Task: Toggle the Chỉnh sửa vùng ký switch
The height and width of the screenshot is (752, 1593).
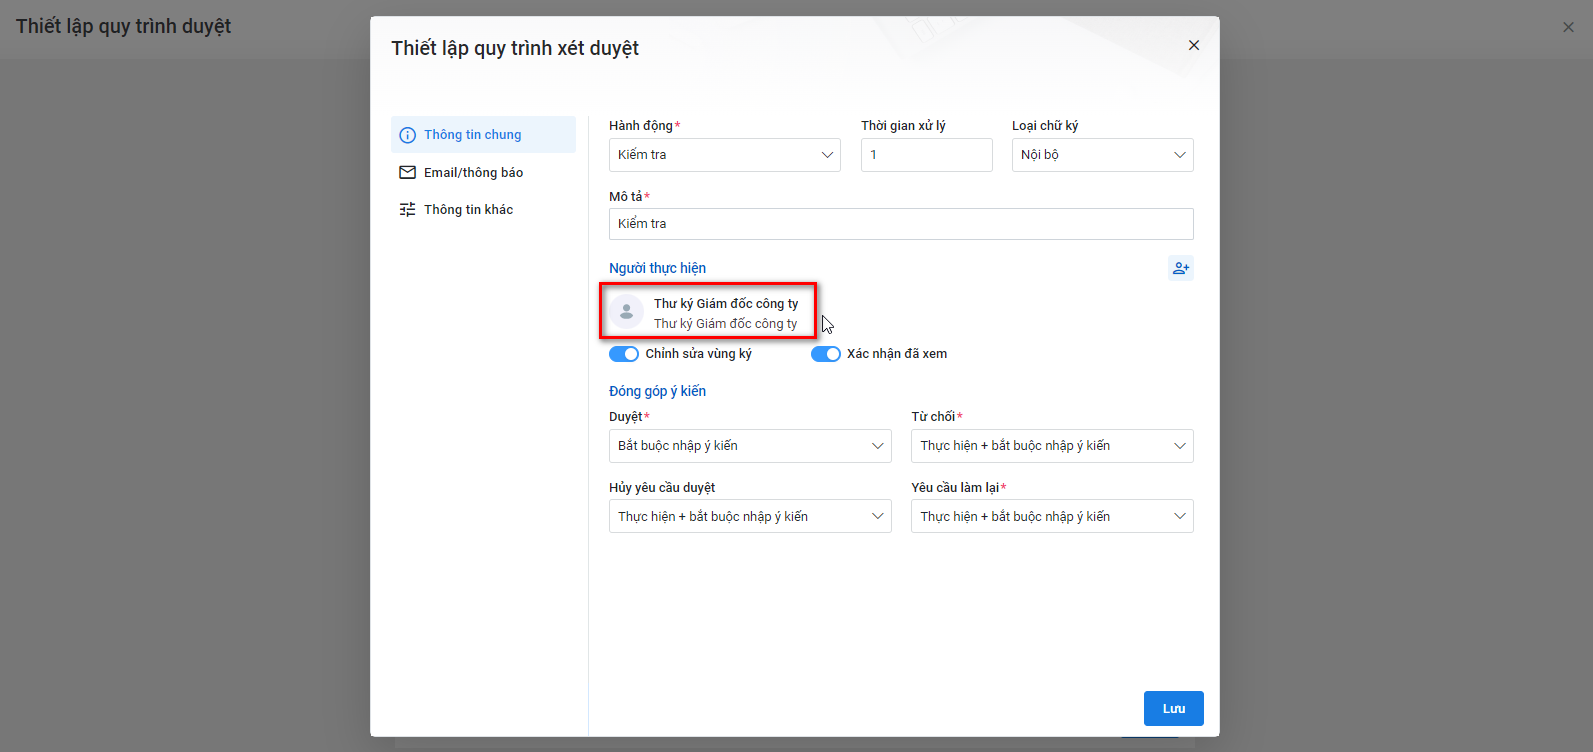Action: (x=624, y=354)
